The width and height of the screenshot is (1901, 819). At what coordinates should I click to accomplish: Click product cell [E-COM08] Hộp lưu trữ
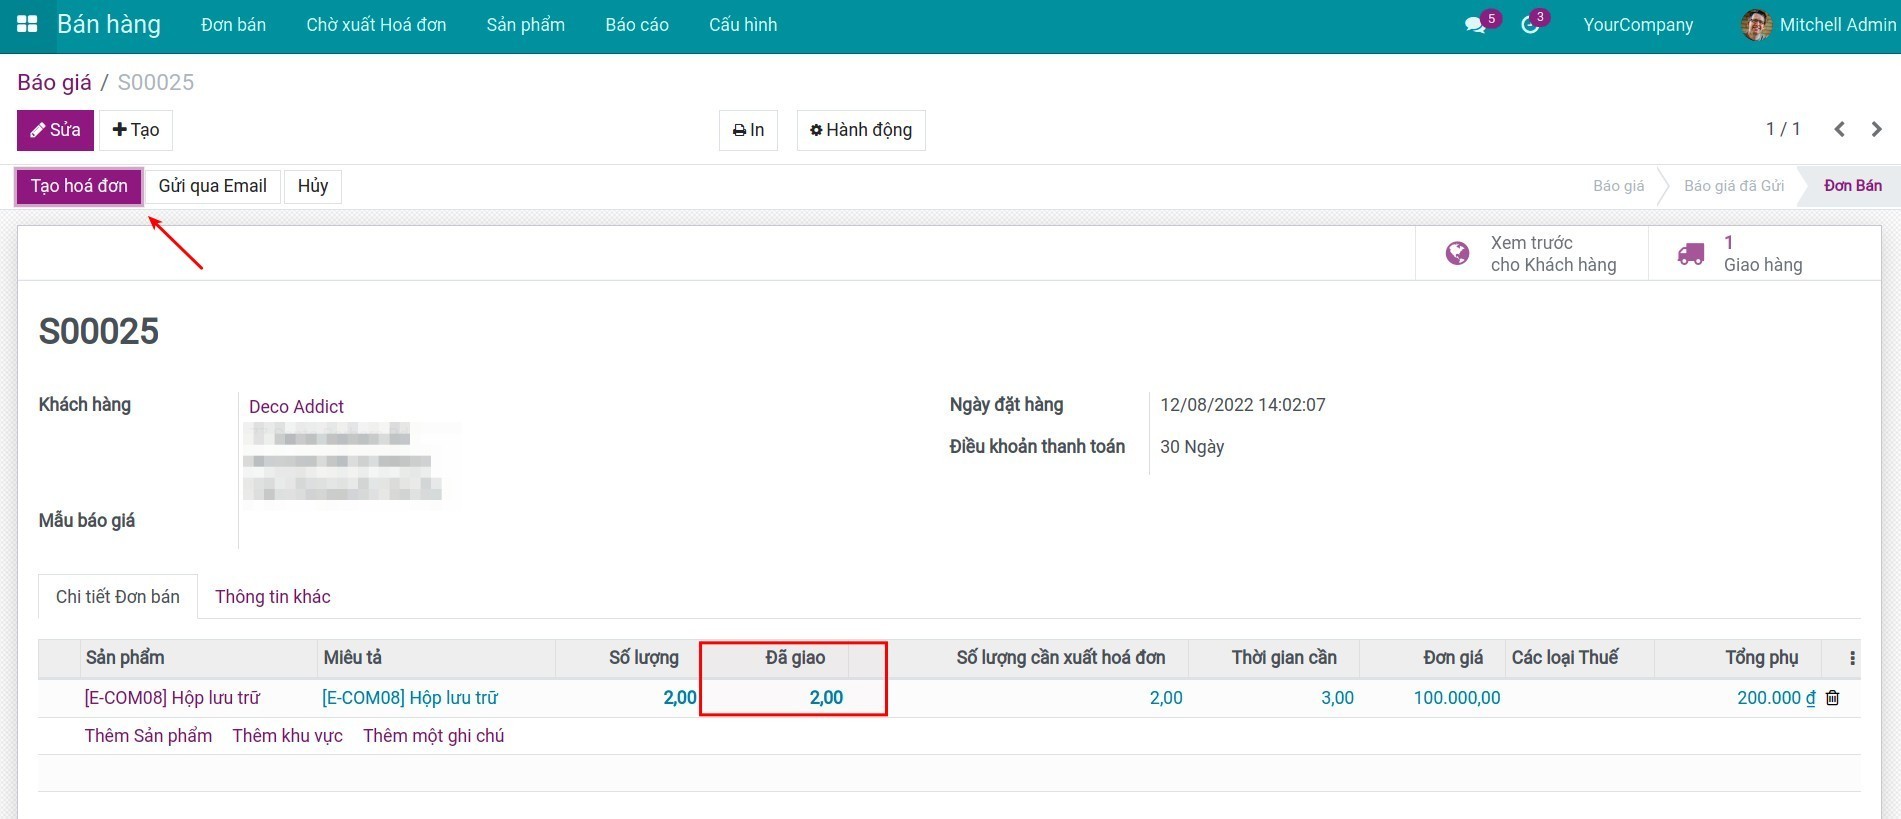click(172, 698)
